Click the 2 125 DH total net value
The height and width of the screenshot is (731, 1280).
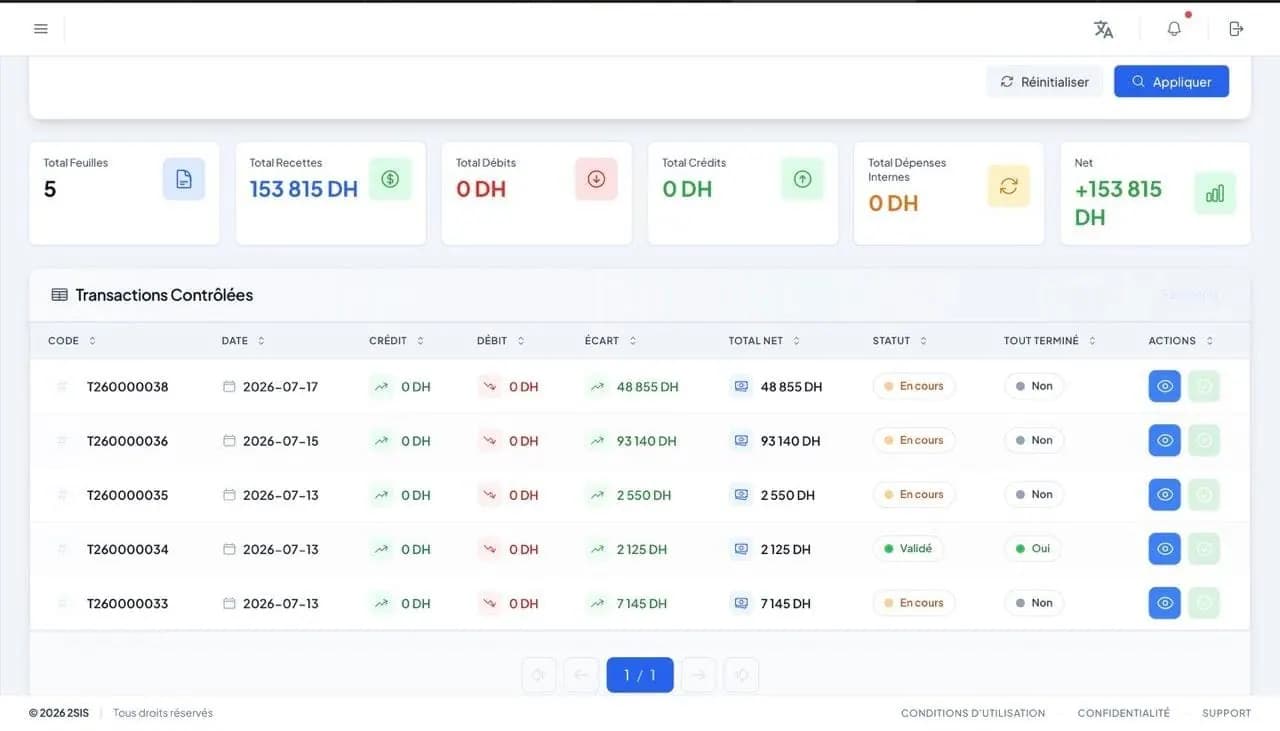point(786,549)
